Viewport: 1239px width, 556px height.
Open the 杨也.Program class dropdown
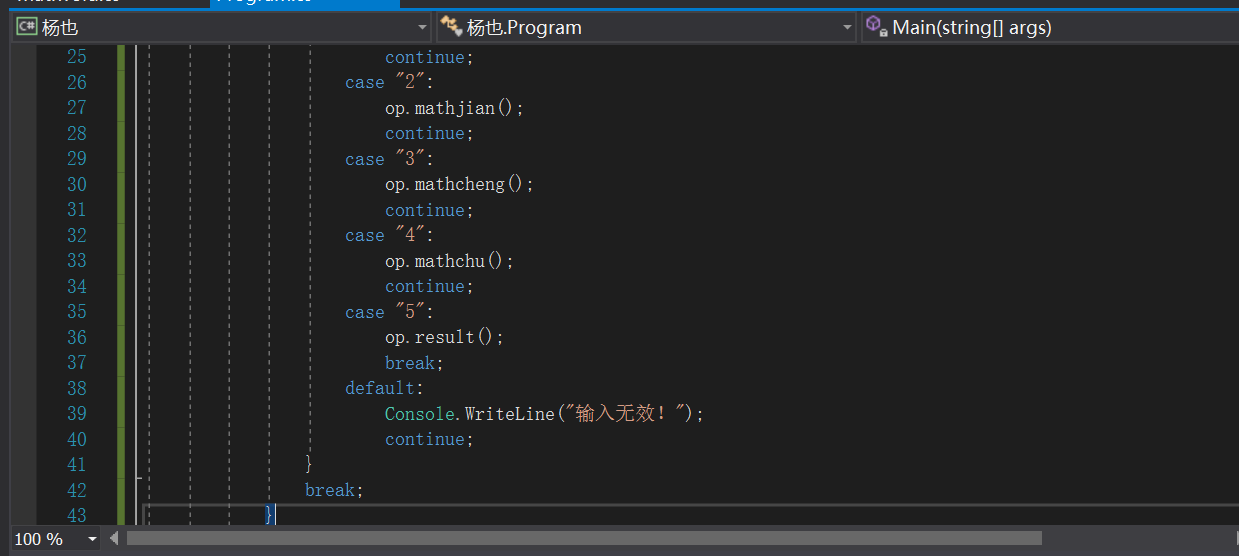646,27
